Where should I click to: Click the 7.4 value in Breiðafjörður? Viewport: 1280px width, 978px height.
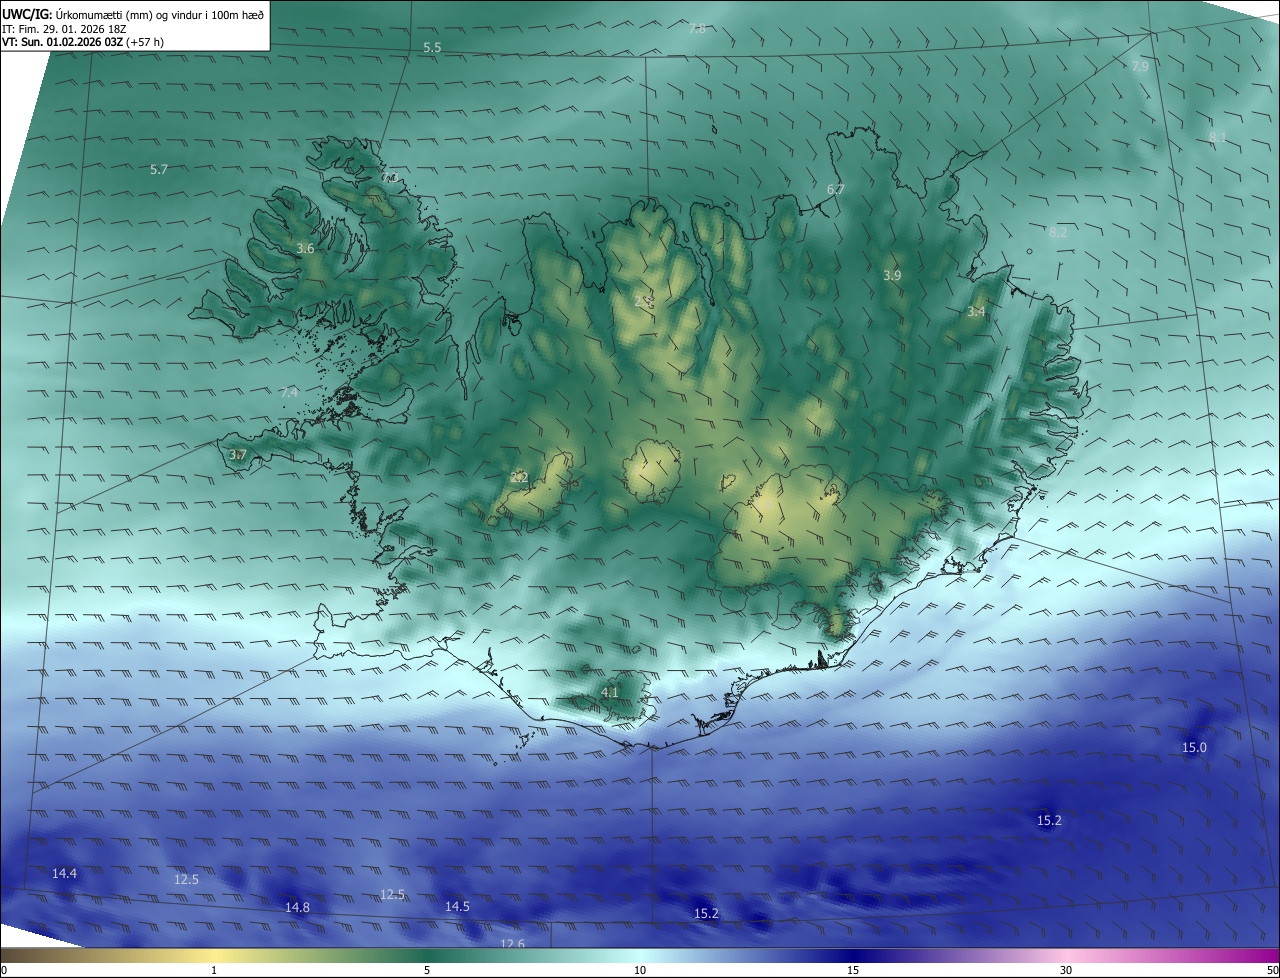click(x=289, y=393)
